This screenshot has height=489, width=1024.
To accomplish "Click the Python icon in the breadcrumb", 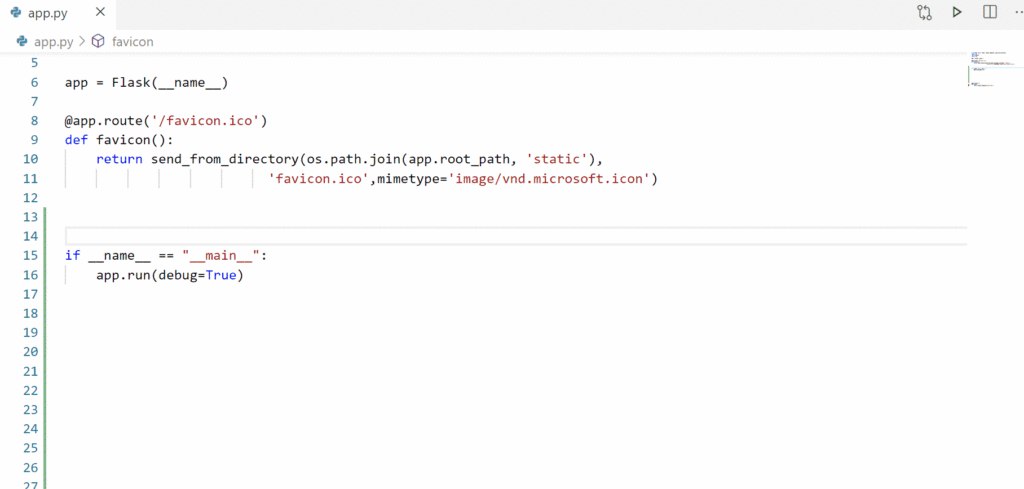I will (22, 41).
